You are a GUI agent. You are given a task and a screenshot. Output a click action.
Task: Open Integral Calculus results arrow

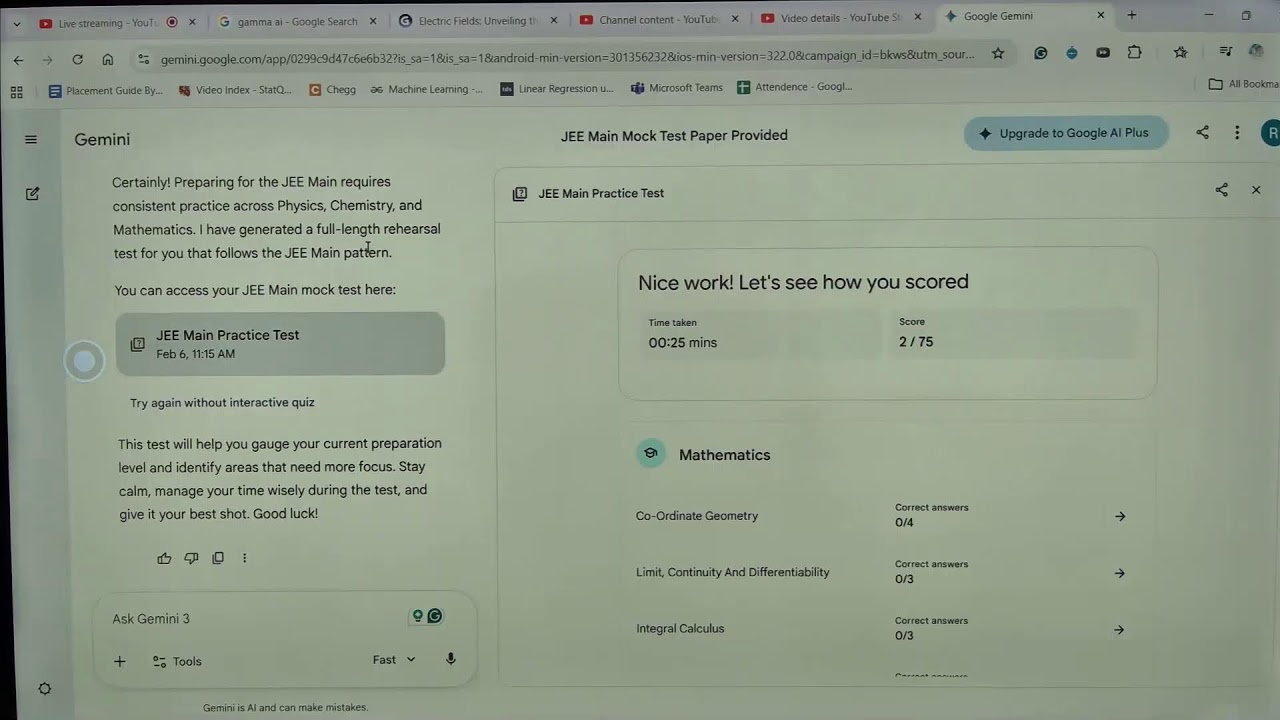pyautogui.click(x=1120, y=630)
